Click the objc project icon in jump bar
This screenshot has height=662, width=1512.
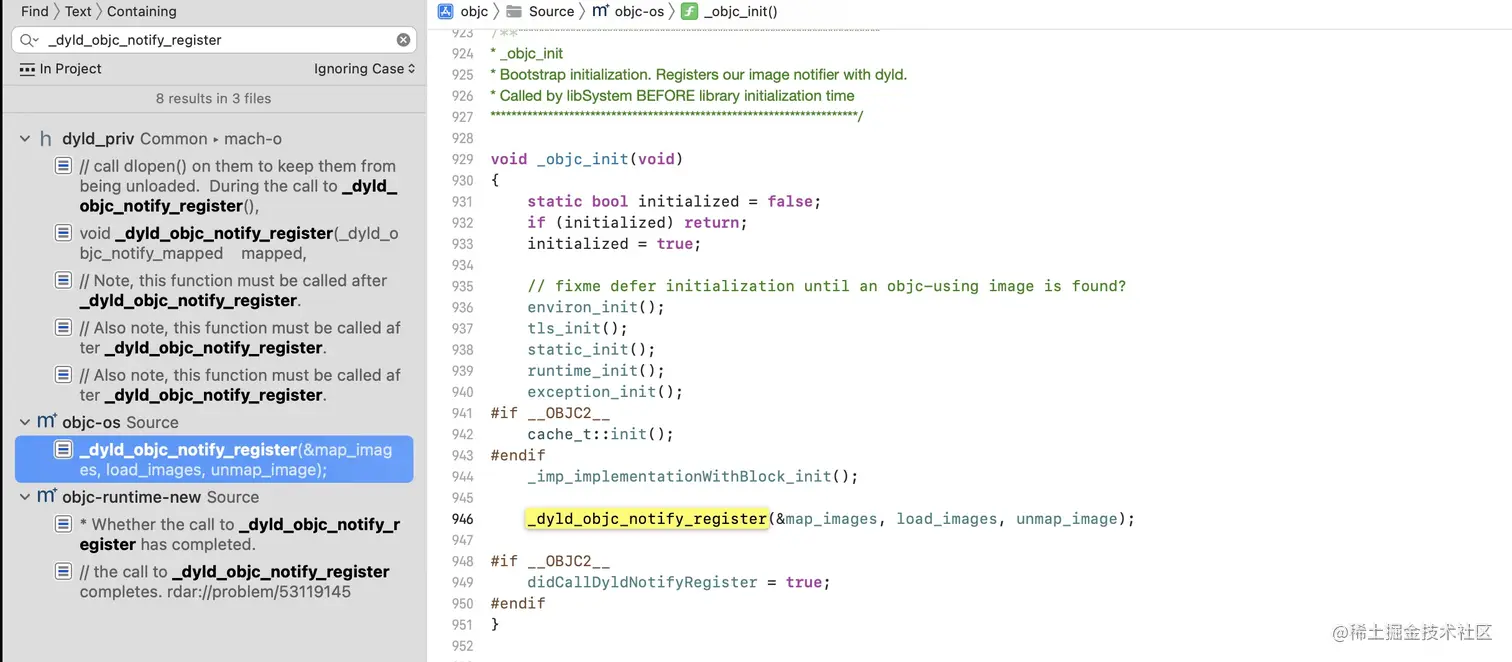click(x=447, y=11)
